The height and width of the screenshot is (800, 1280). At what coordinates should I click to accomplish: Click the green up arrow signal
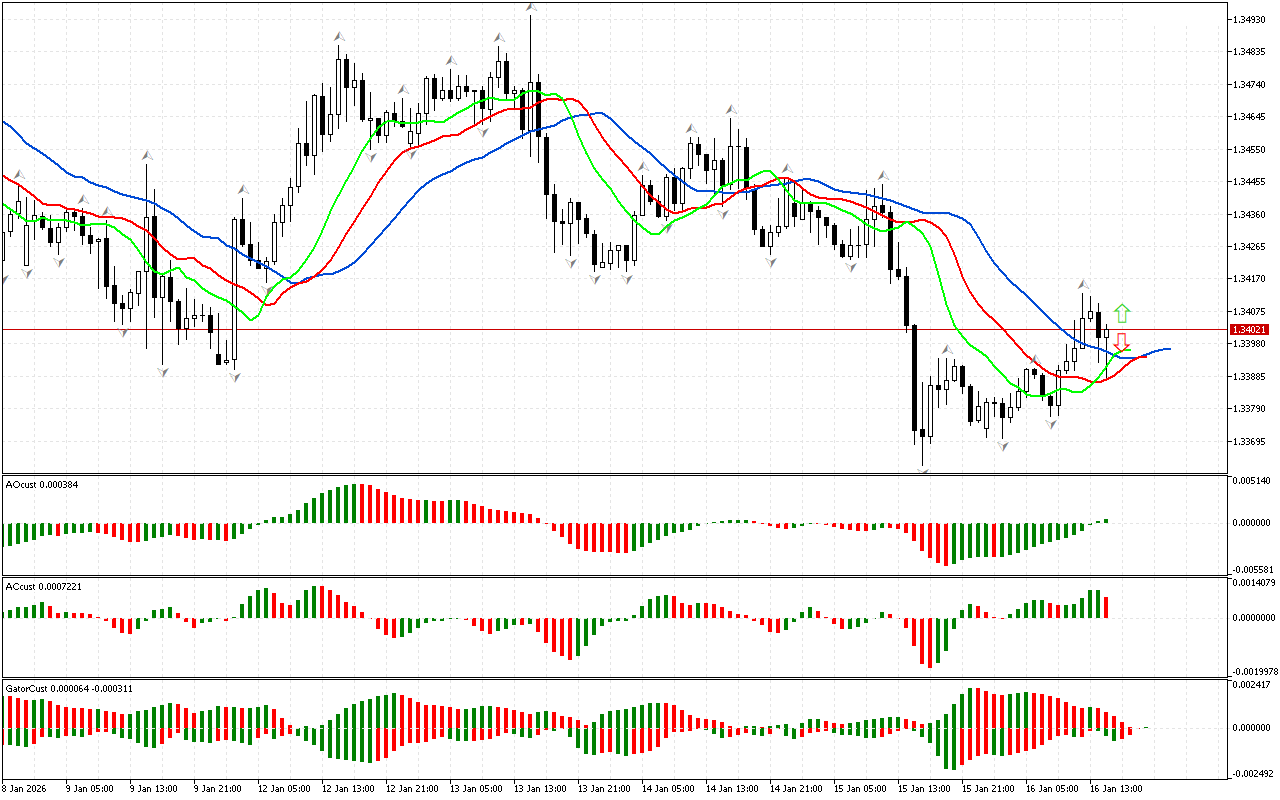coord(1122,312)
